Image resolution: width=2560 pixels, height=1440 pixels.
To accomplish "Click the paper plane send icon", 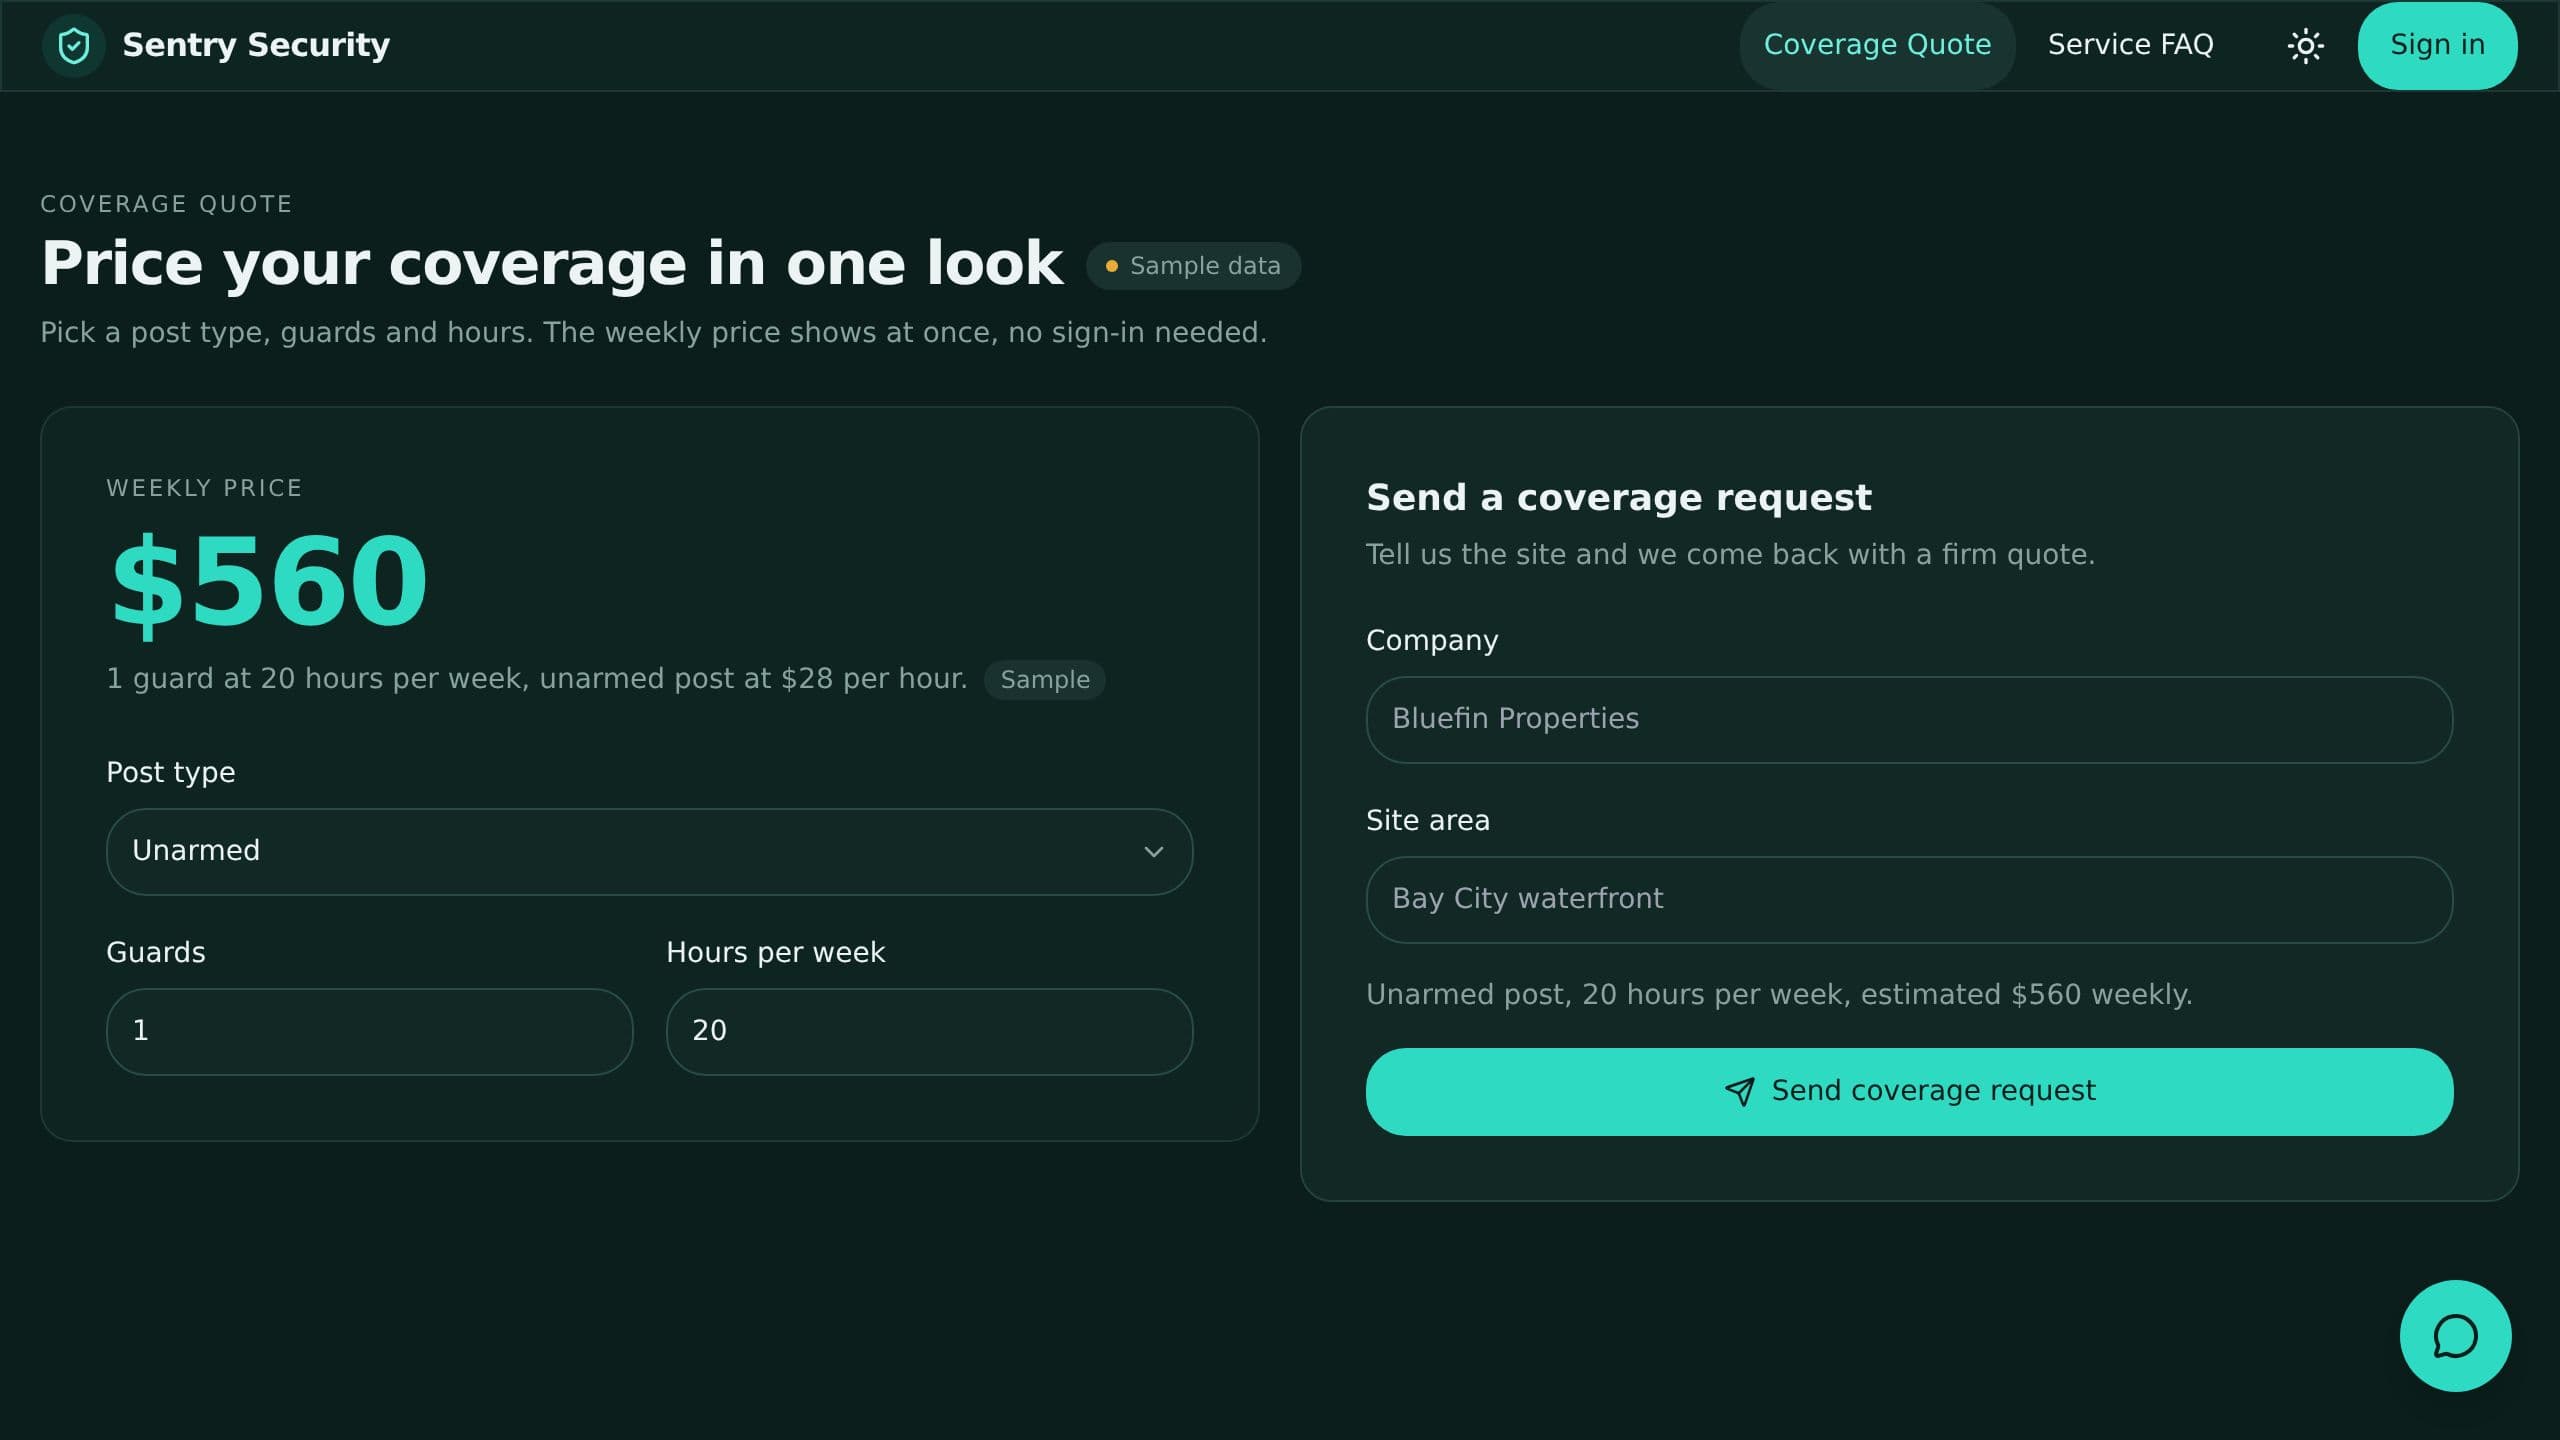I will [1740, 1091].
